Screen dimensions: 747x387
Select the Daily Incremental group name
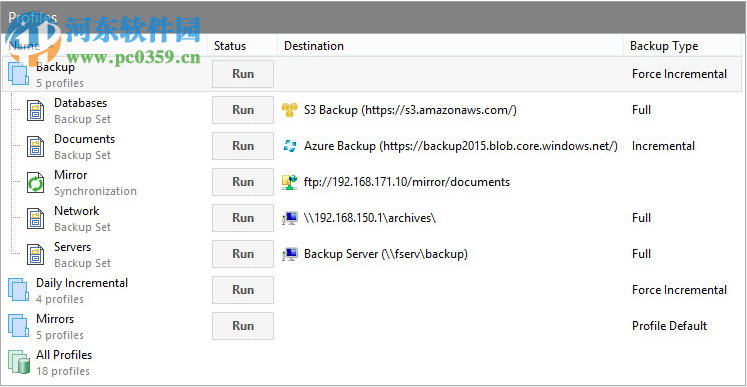pyautogui.click(x=82, y=283)
